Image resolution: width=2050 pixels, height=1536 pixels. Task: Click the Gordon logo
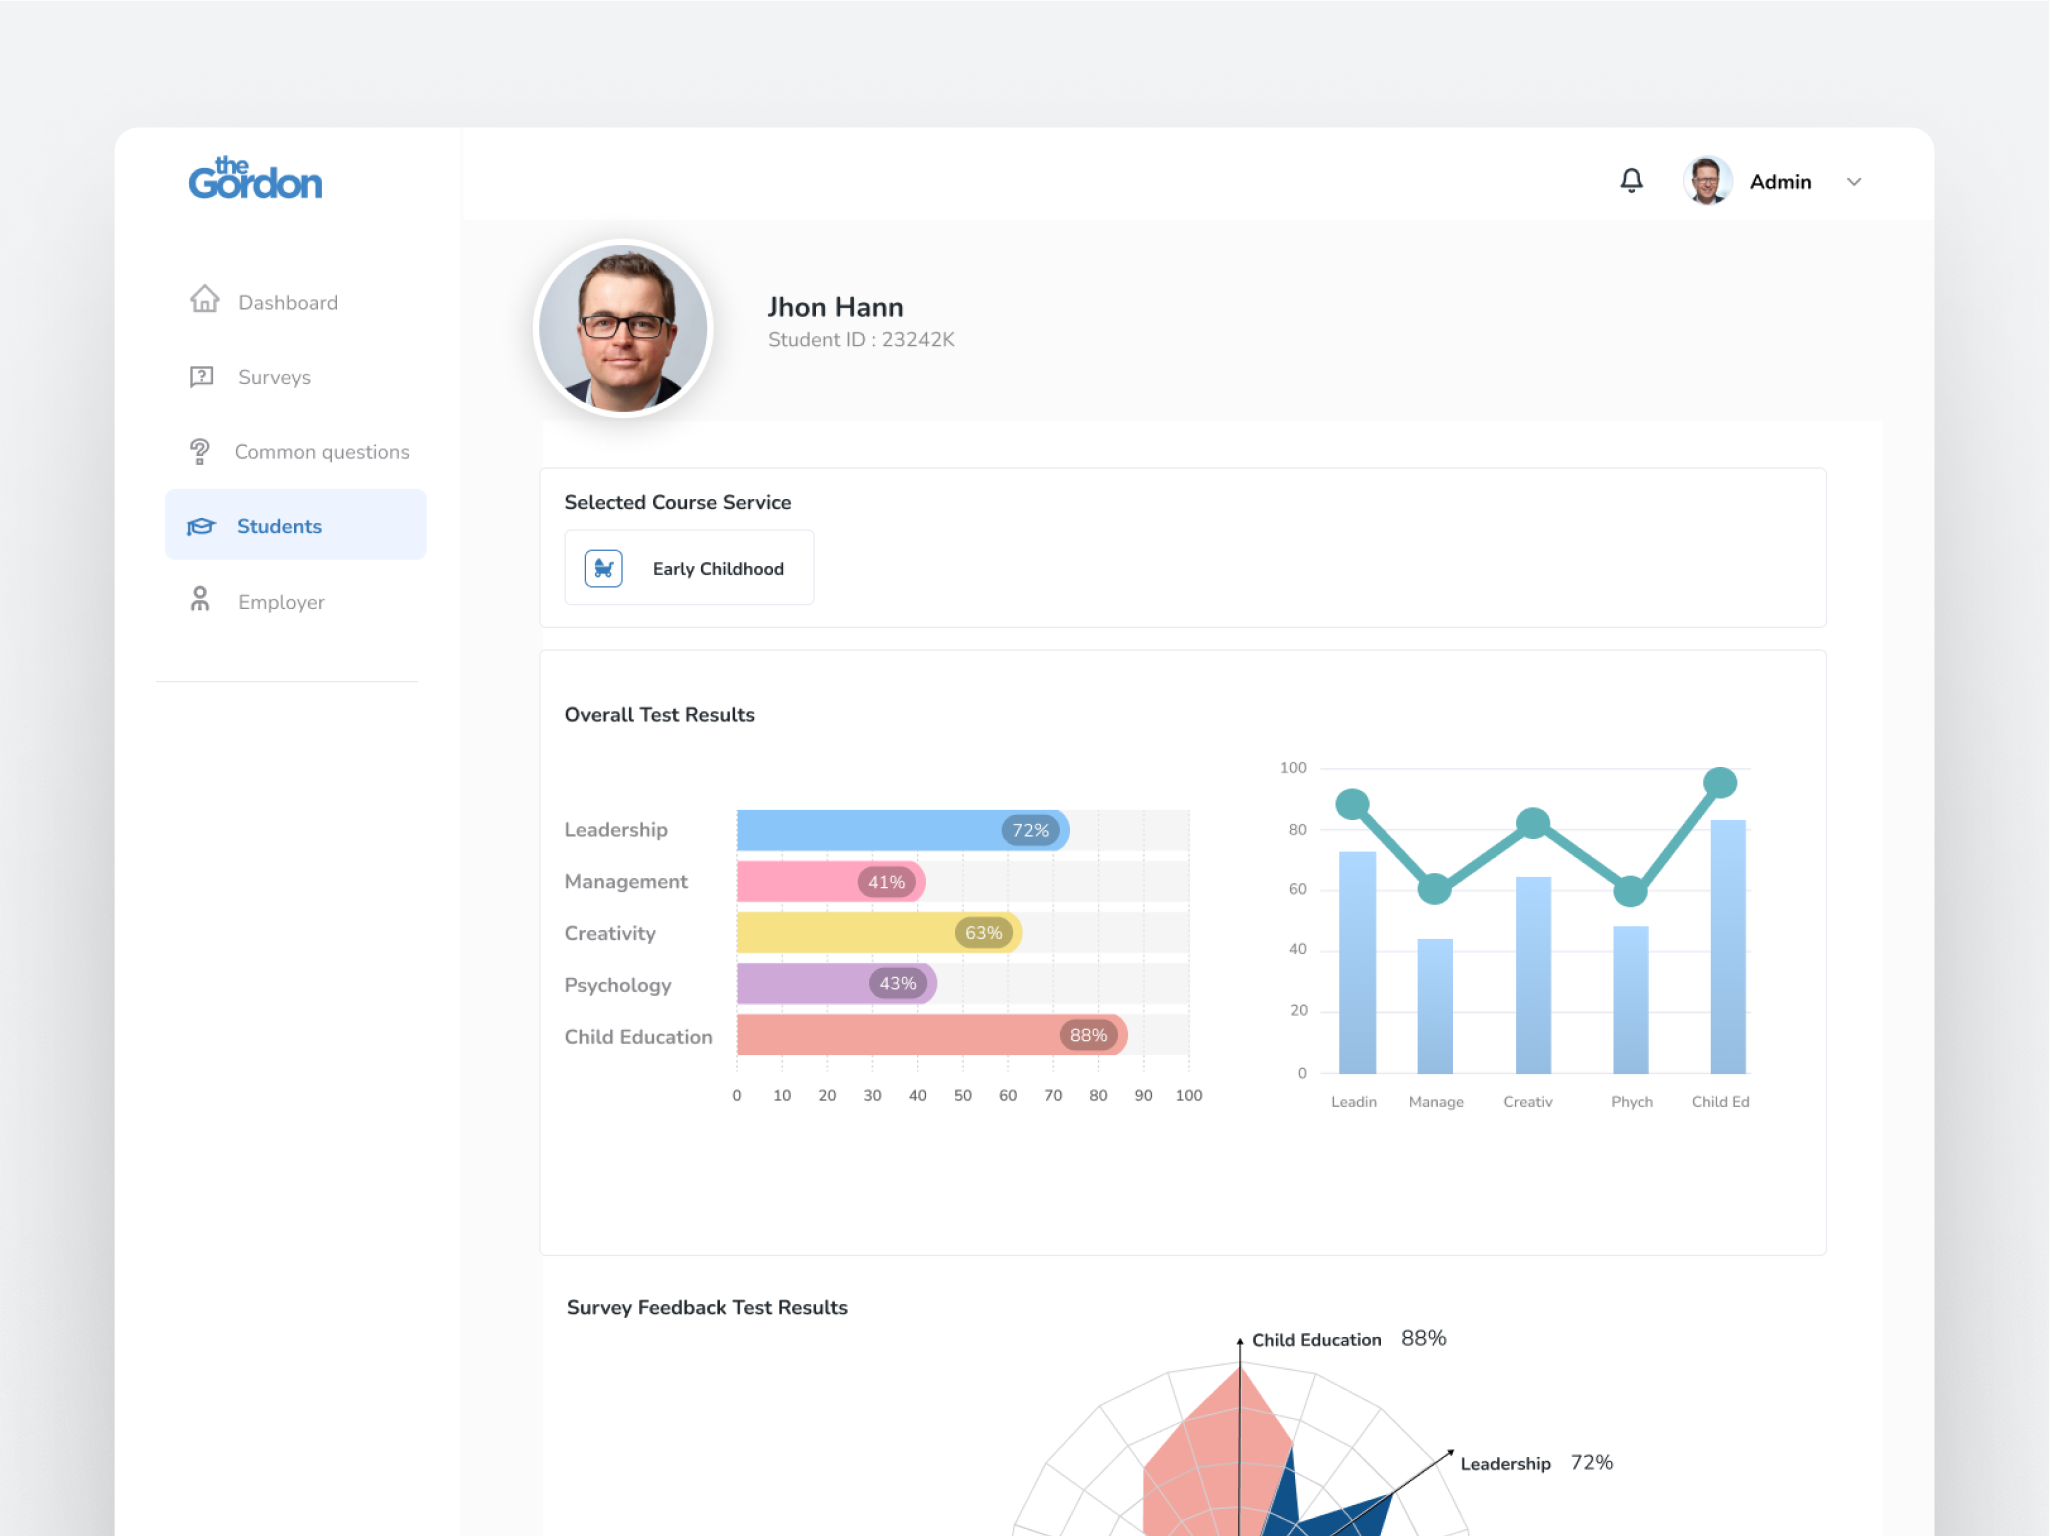tap(255, 179)
